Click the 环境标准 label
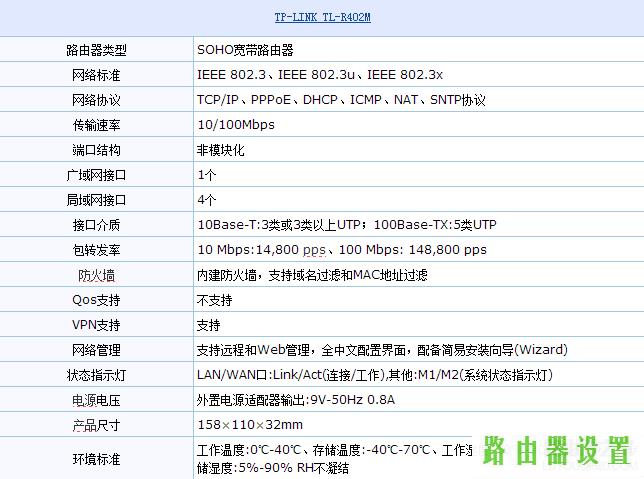This screenshot has height=479, width=644. [96, 459]
